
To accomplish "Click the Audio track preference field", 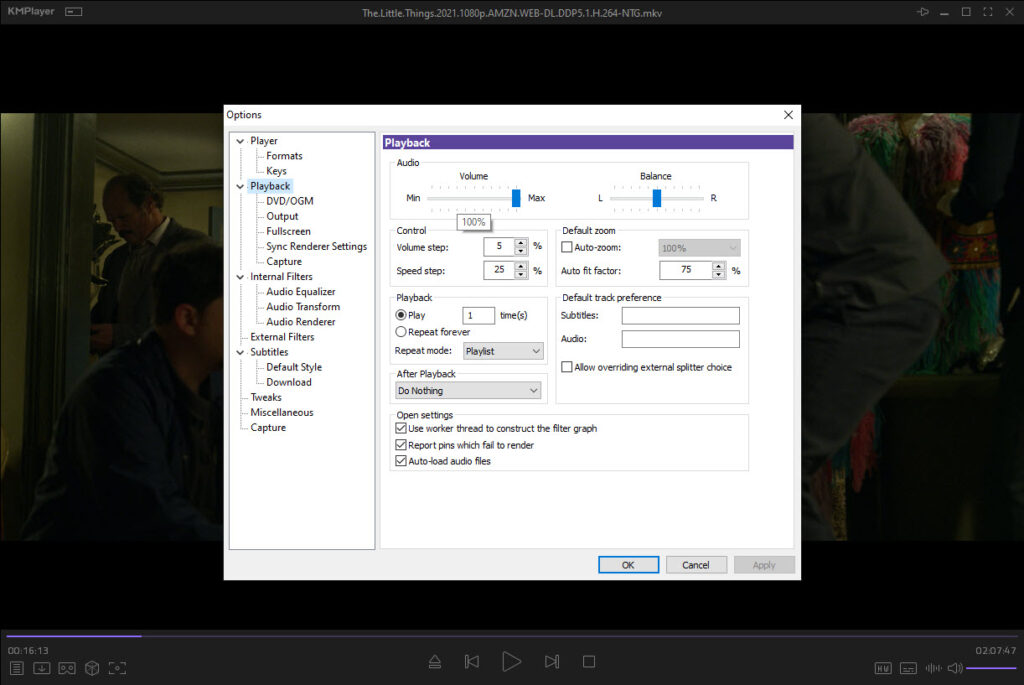I will click(680, 339).
